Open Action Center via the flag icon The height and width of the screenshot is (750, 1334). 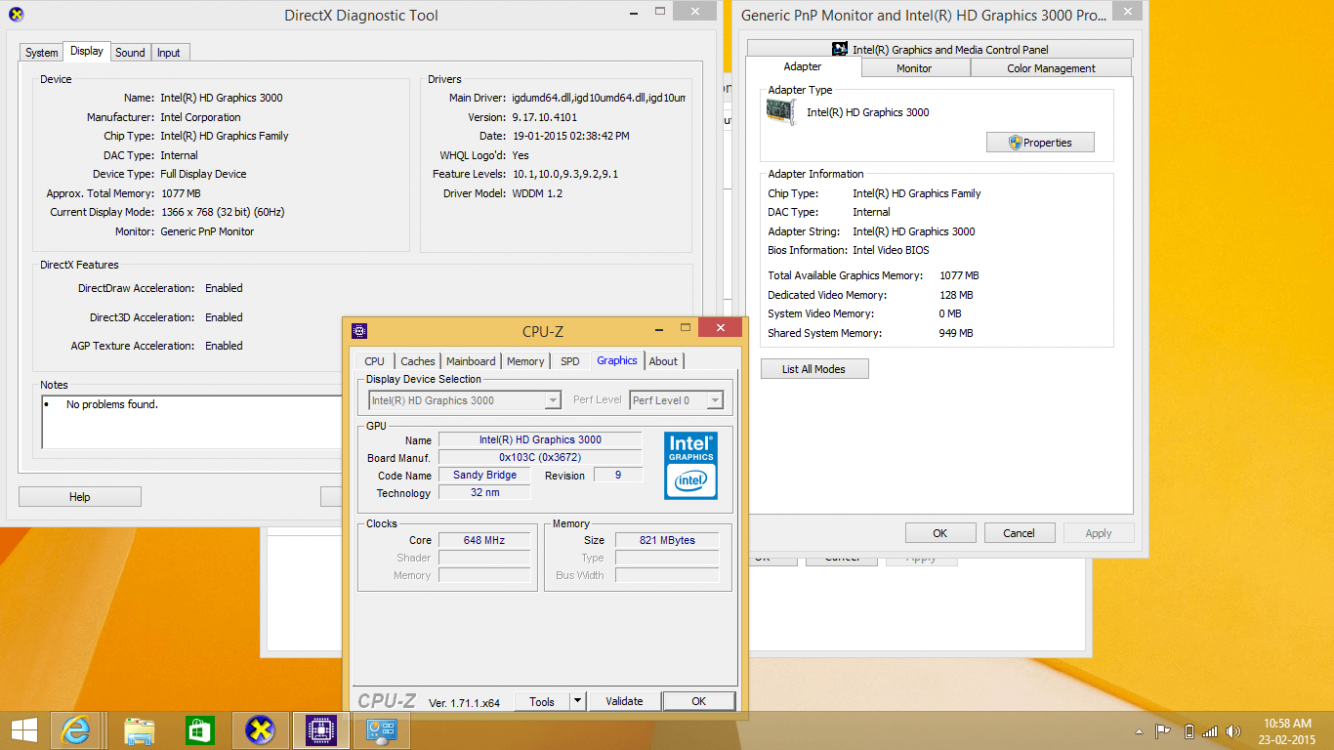[x=1163, y=731]
